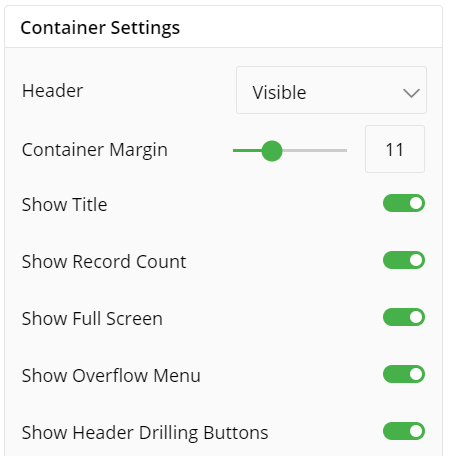Click the Header setting label

coord(52,91)
